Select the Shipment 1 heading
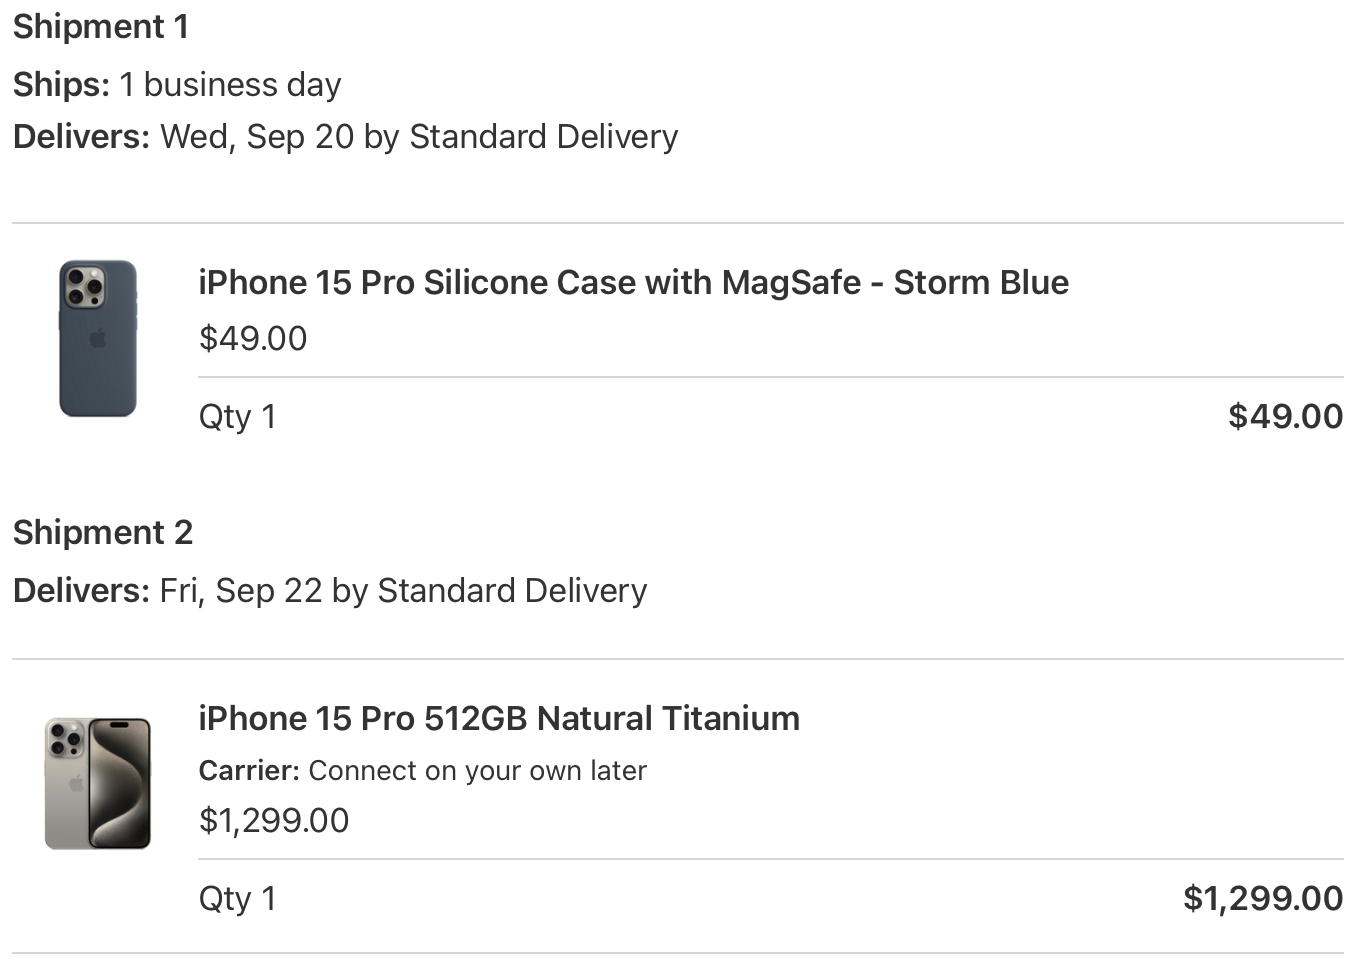 (x=100, y=27)
